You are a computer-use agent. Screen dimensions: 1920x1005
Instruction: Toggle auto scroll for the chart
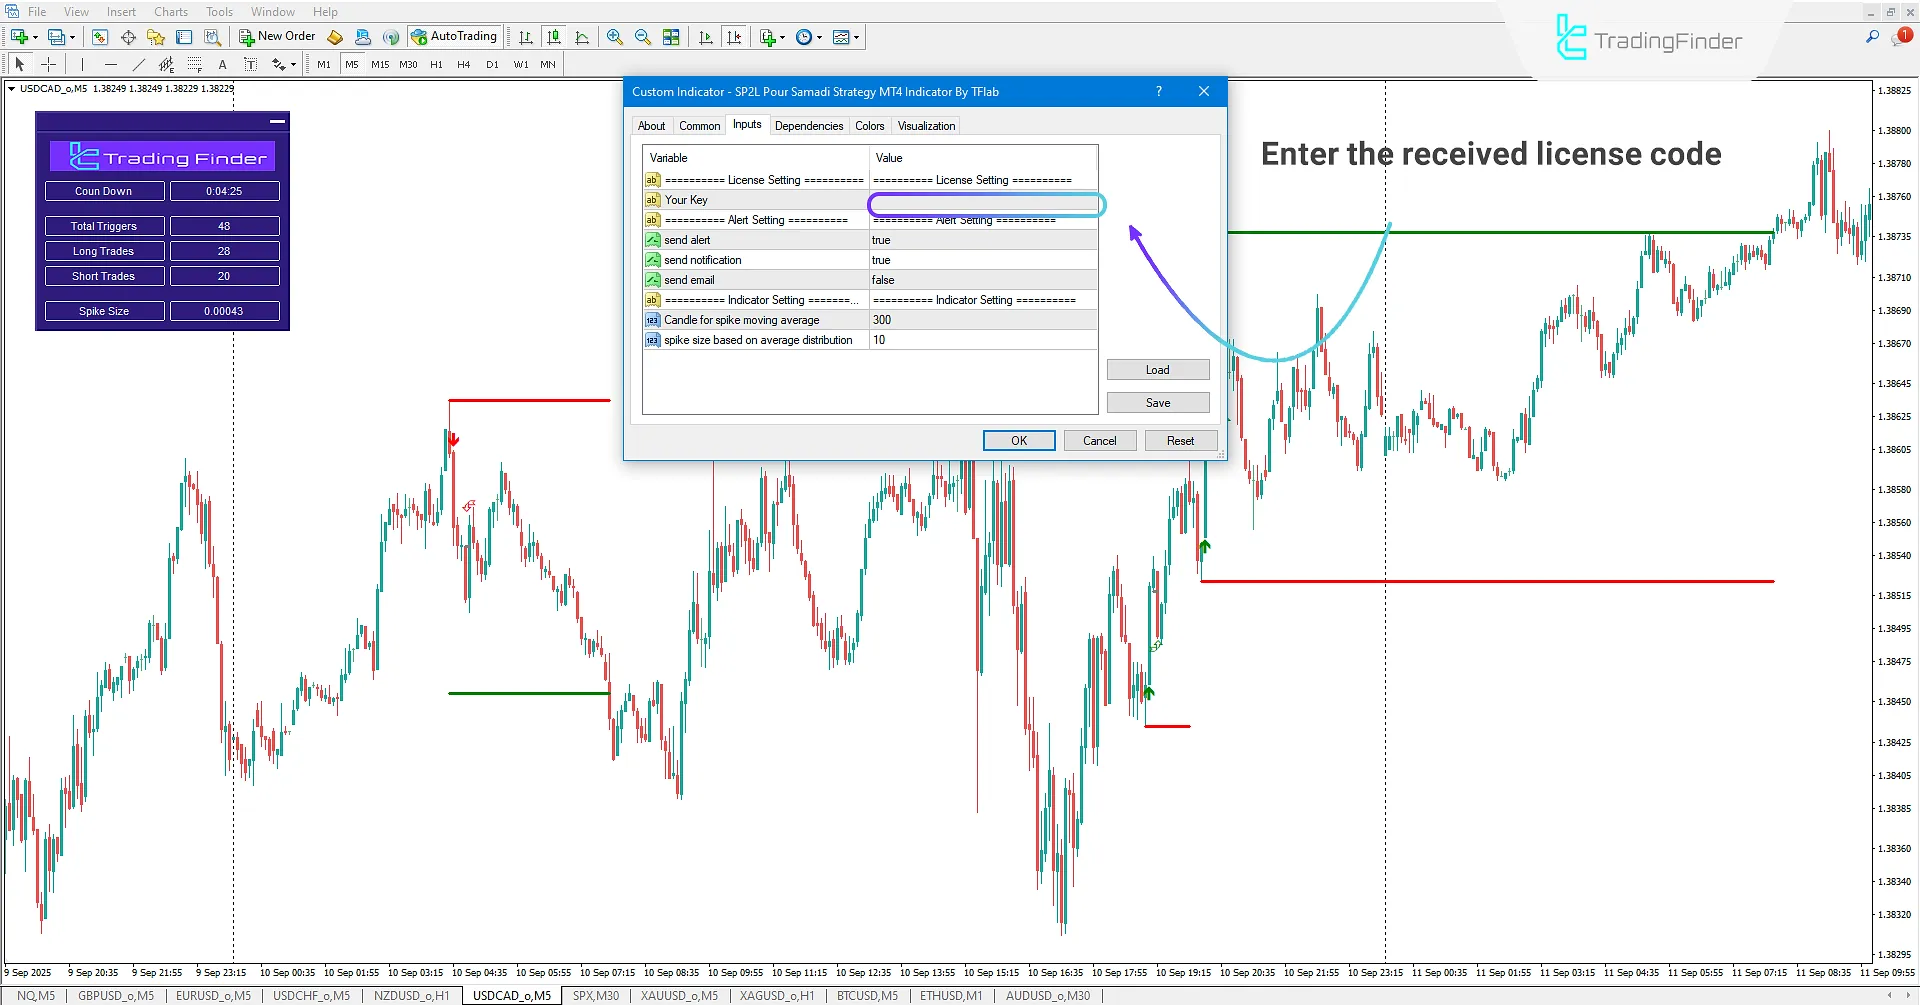pyautogui.click(x=705, y=37)
